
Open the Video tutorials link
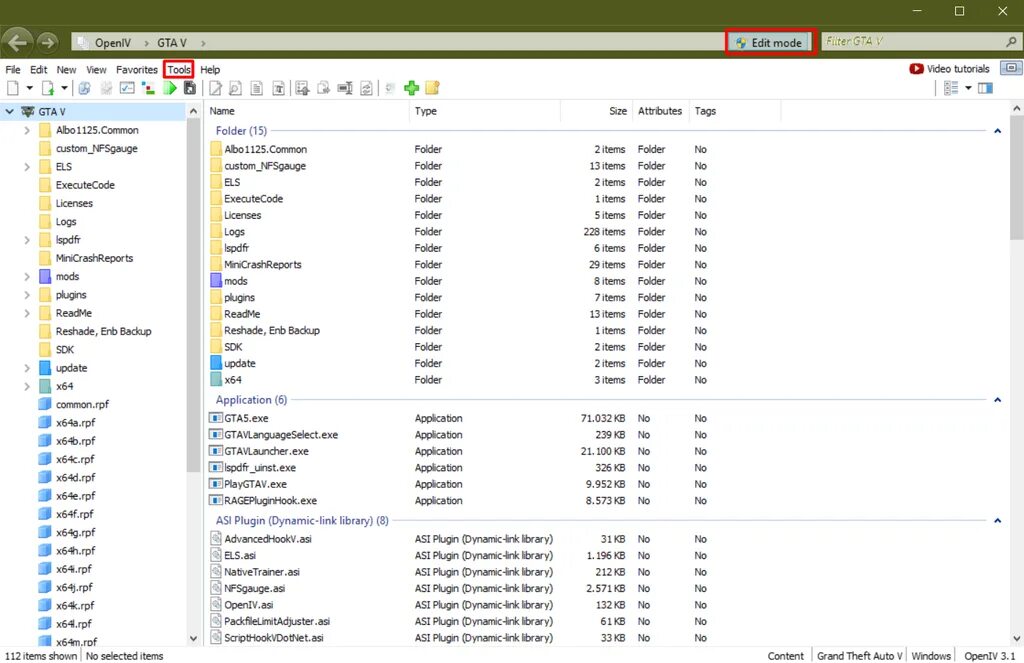950,69
